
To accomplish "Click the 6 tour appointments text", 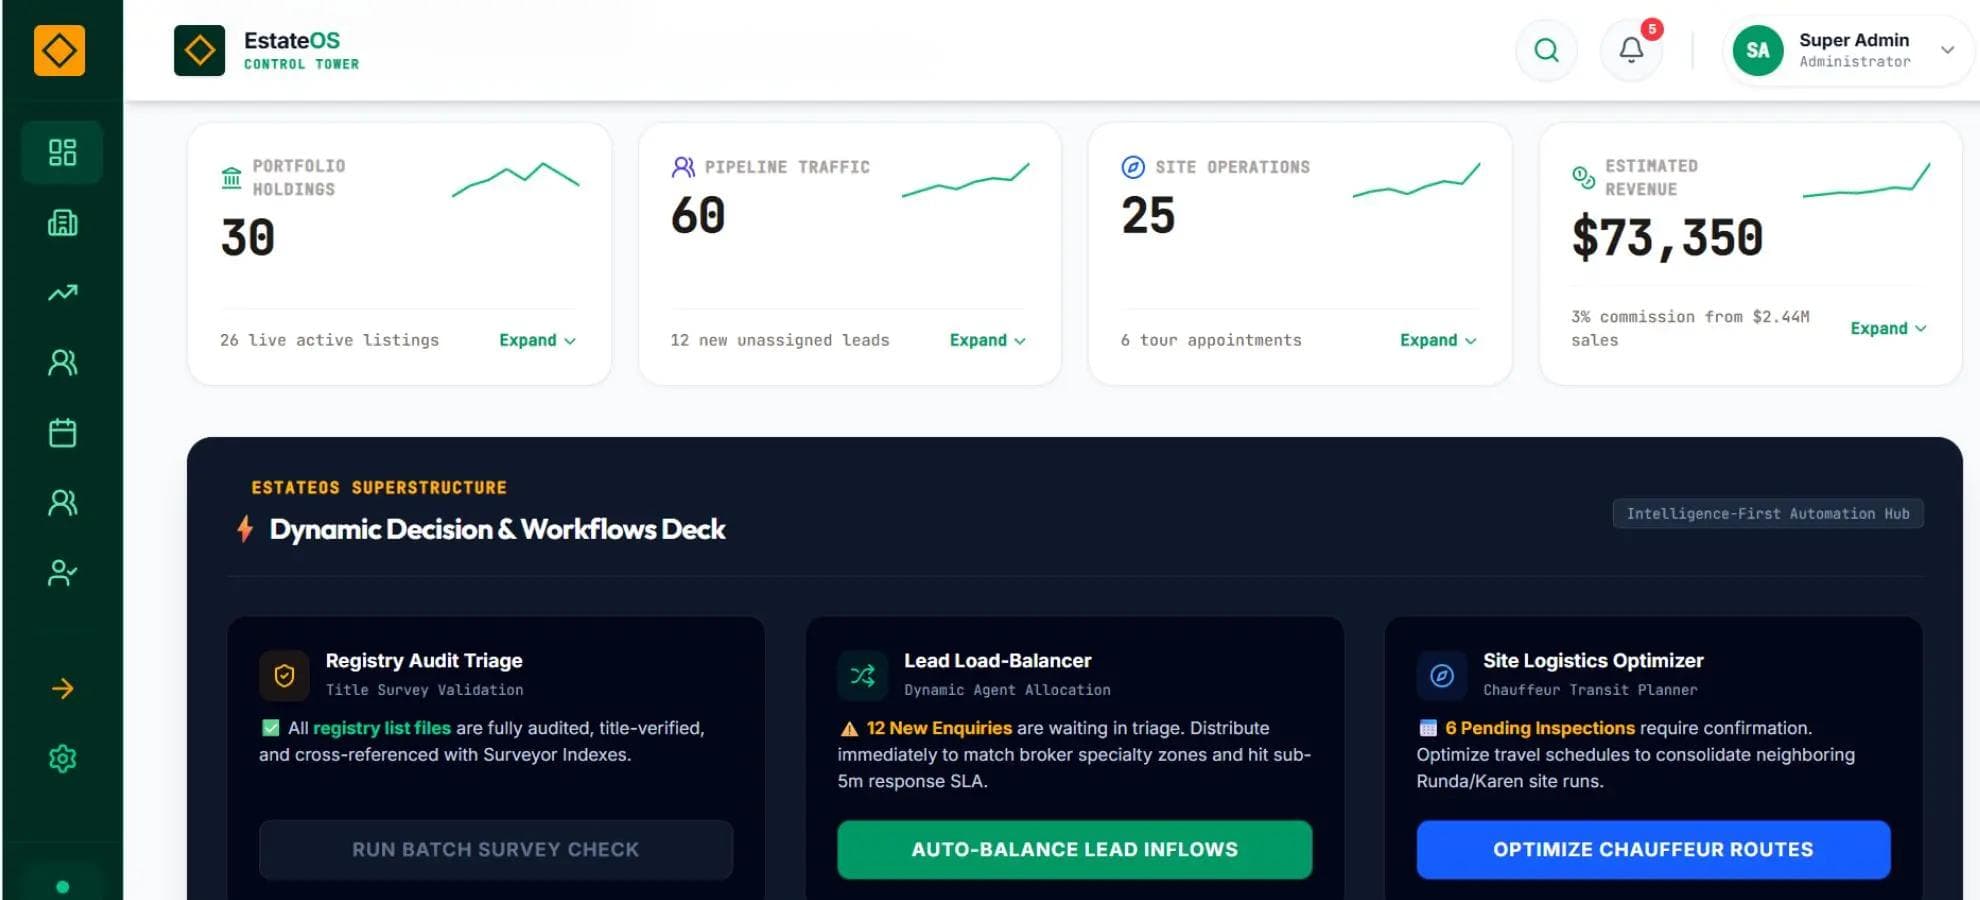I will tap(1211, 340).
